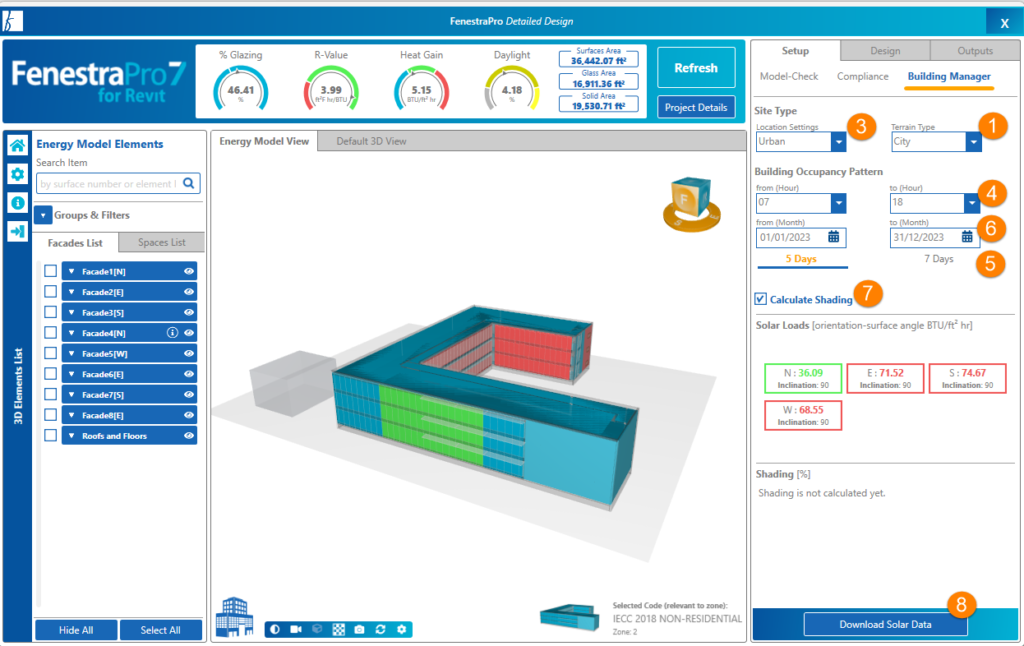This screenshot has width=1024, height=646.
Task: Expand the Facade1[N] row arrow
Action: 72,271
